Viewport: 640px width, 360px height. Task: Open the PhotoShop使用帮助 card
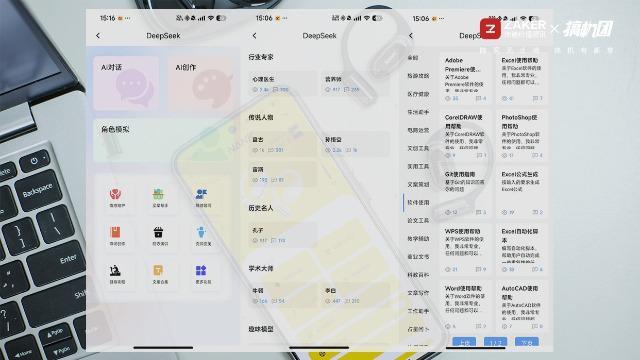[x=521, y=136]
